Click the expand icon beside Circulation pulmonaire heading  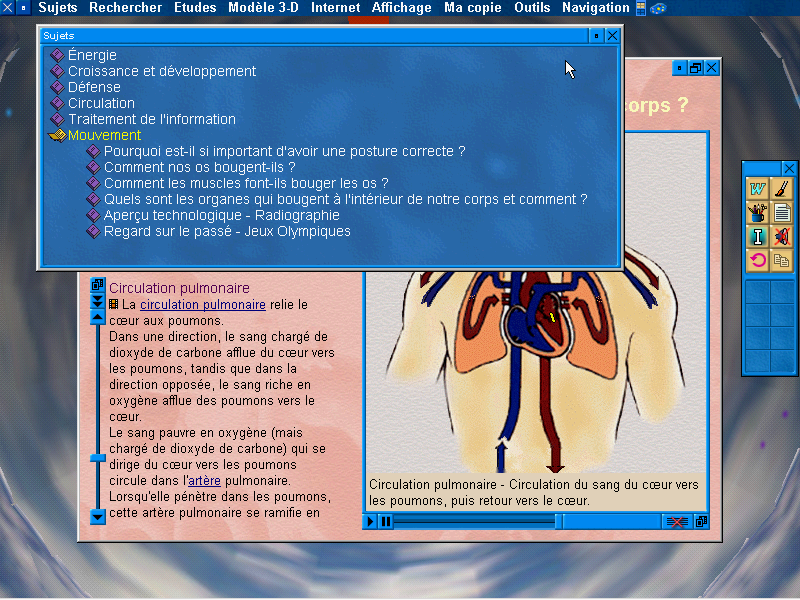coord(97,285)
